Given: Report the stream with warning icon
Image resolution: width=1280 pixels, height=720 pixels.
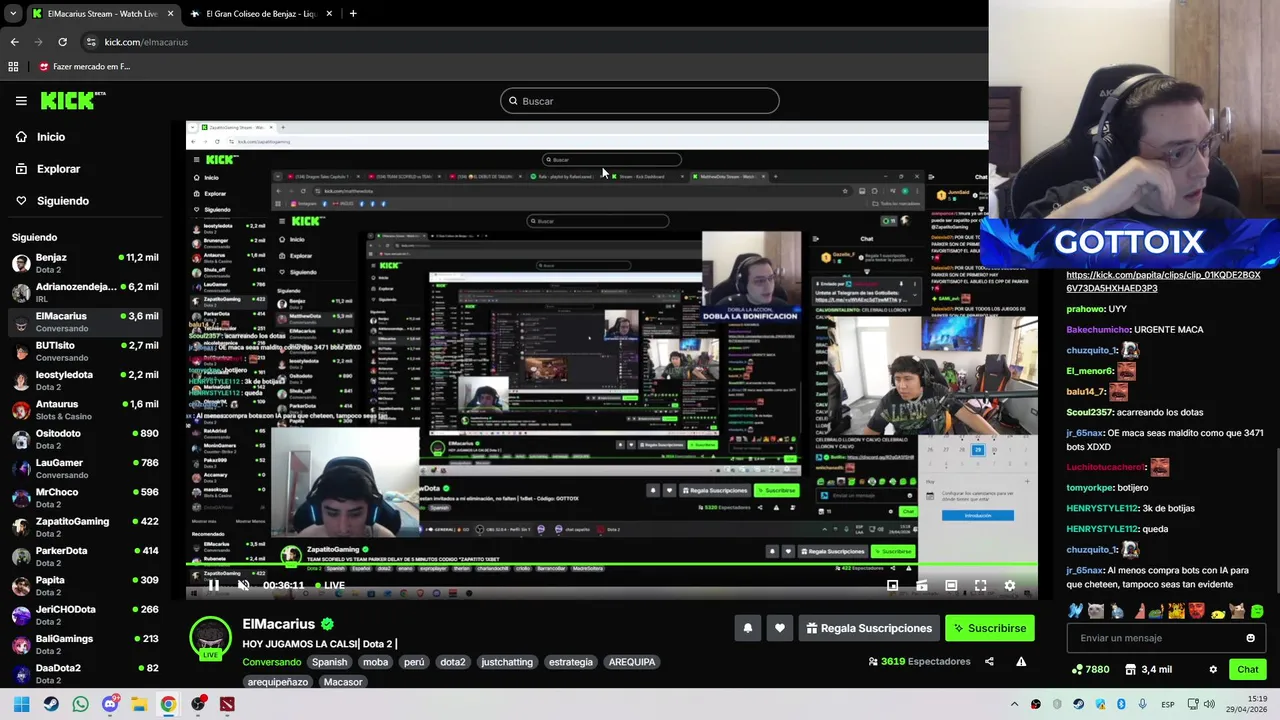Looking at the screenshot, I should pos(1021,661).
